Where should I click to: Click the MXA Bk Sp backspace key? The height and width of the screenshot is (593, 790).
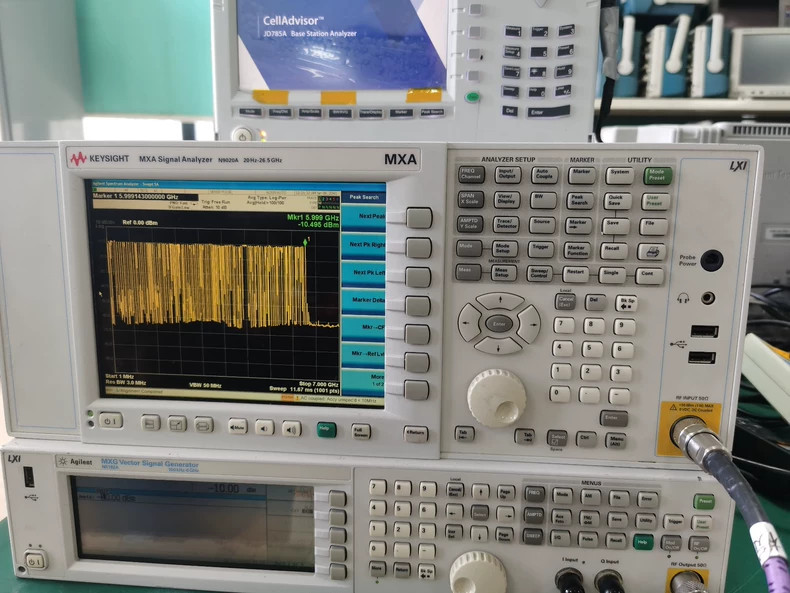(x=626, y=303)
